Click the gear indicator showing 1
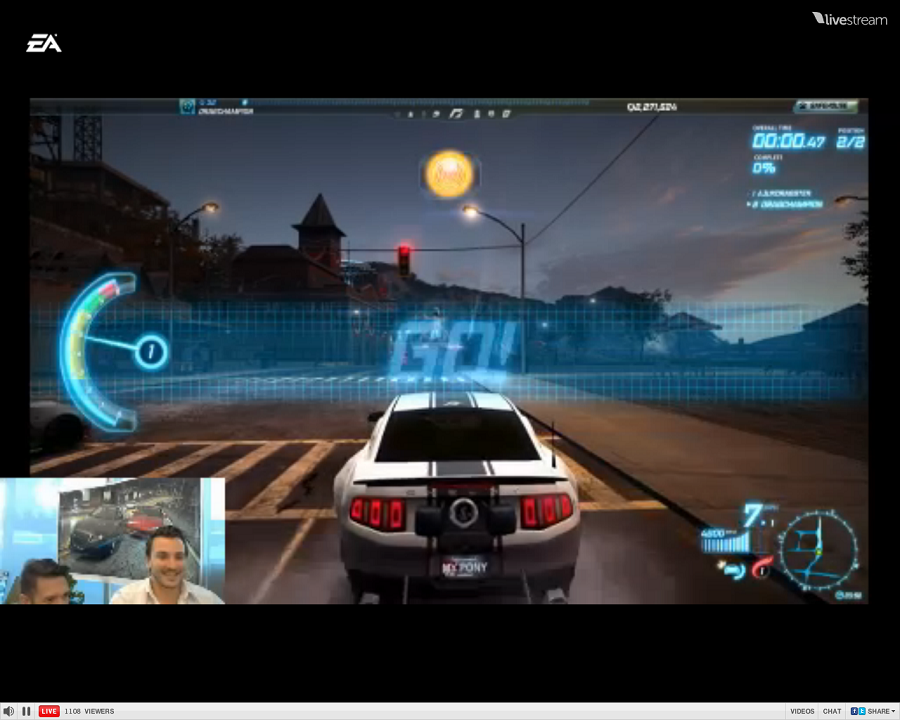 point(152,351)
